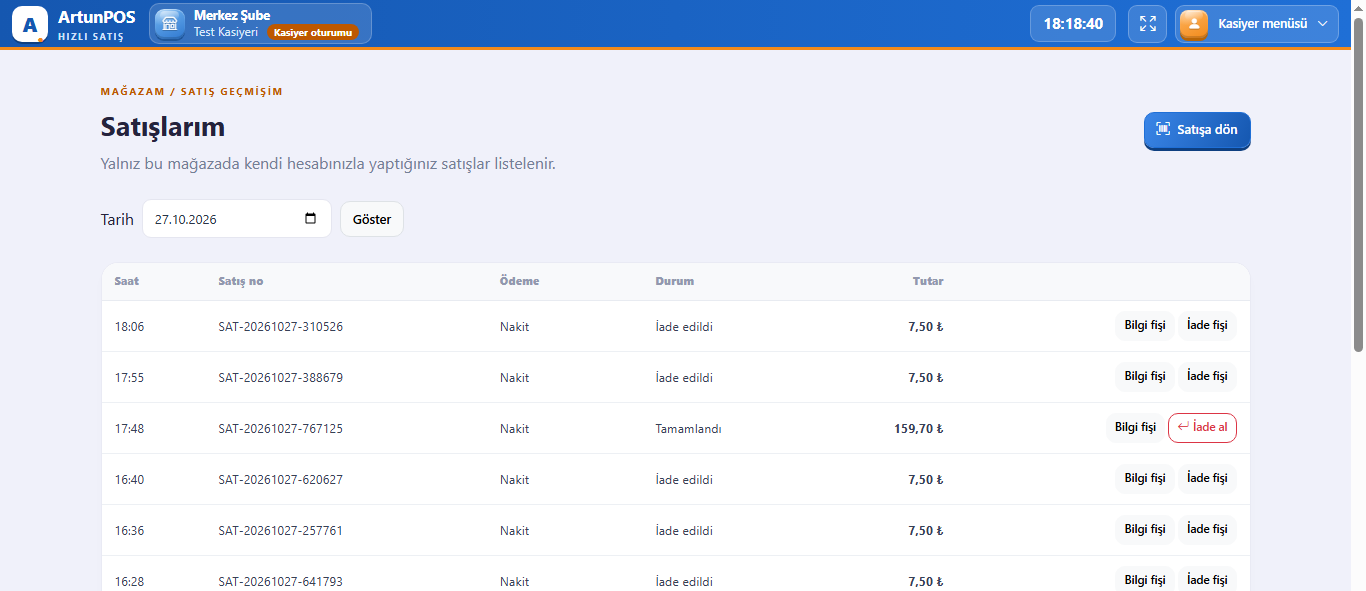Click the Ödeme column header
Viewport: 1366px width, 591px height.
pyautogui.click(x=519, y=281)
